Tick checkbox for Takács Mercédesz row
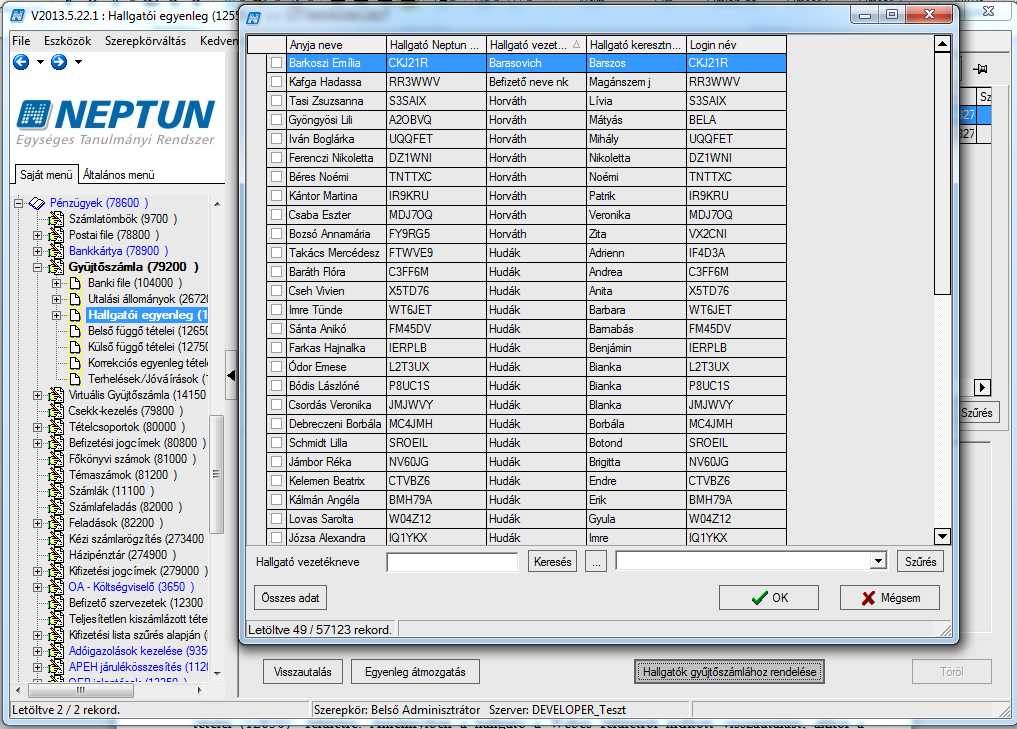Screen dimensions: 1017x729 (x=277, y=253)
